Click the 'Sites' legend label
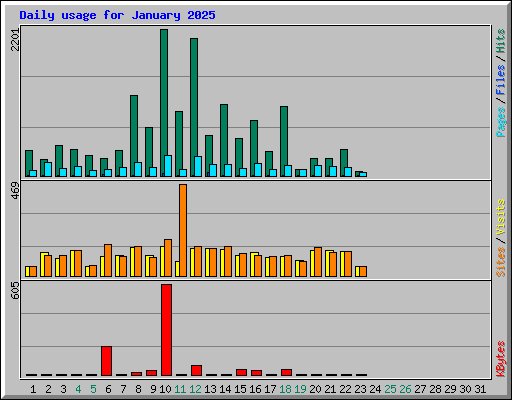 pos(500,262)
